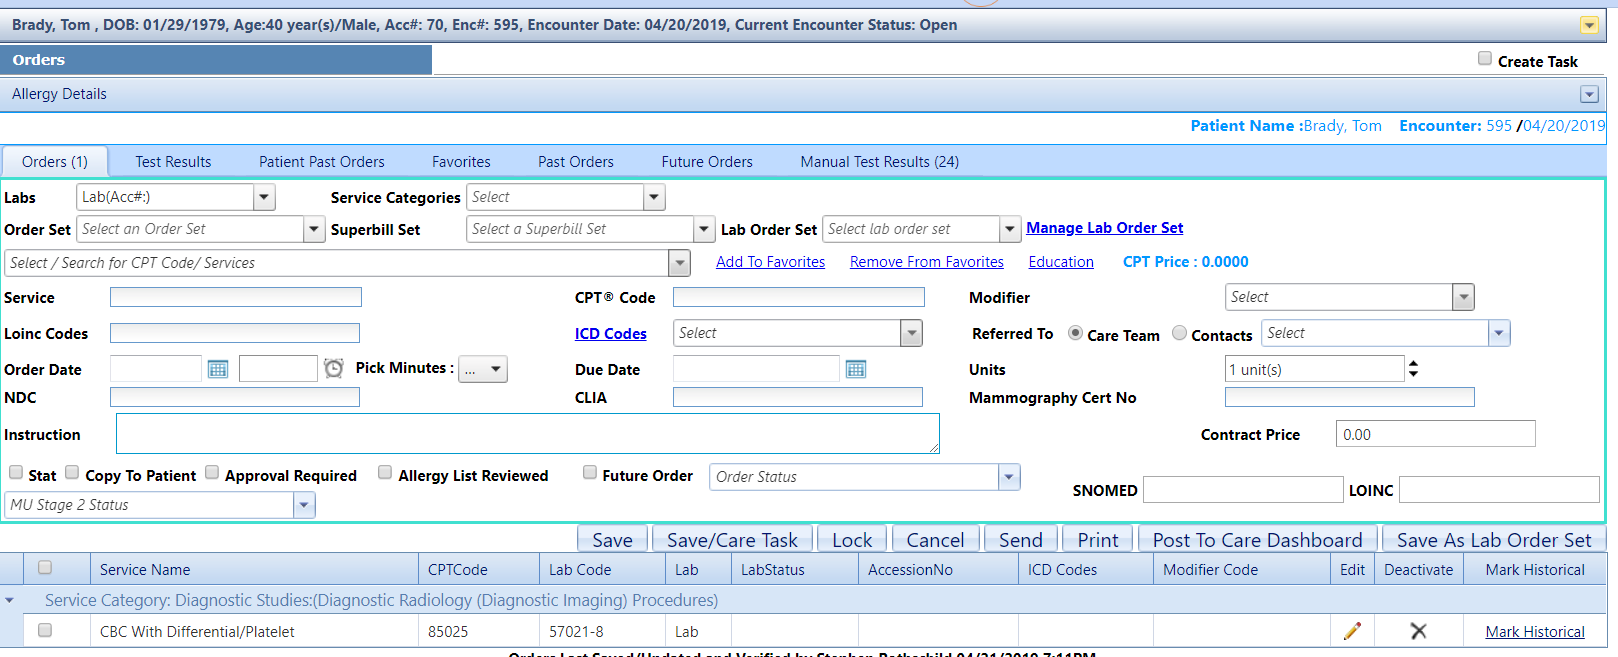Click the Order Date clock icon
Image resolution: width=1618 pixels, height=657 pixels.
[x=334, y=369]
